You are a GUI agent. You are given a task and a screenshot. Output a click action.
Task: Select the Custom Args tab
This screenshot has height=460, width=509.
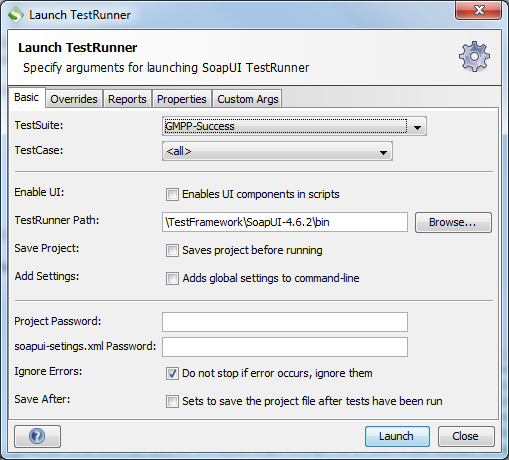247,99
